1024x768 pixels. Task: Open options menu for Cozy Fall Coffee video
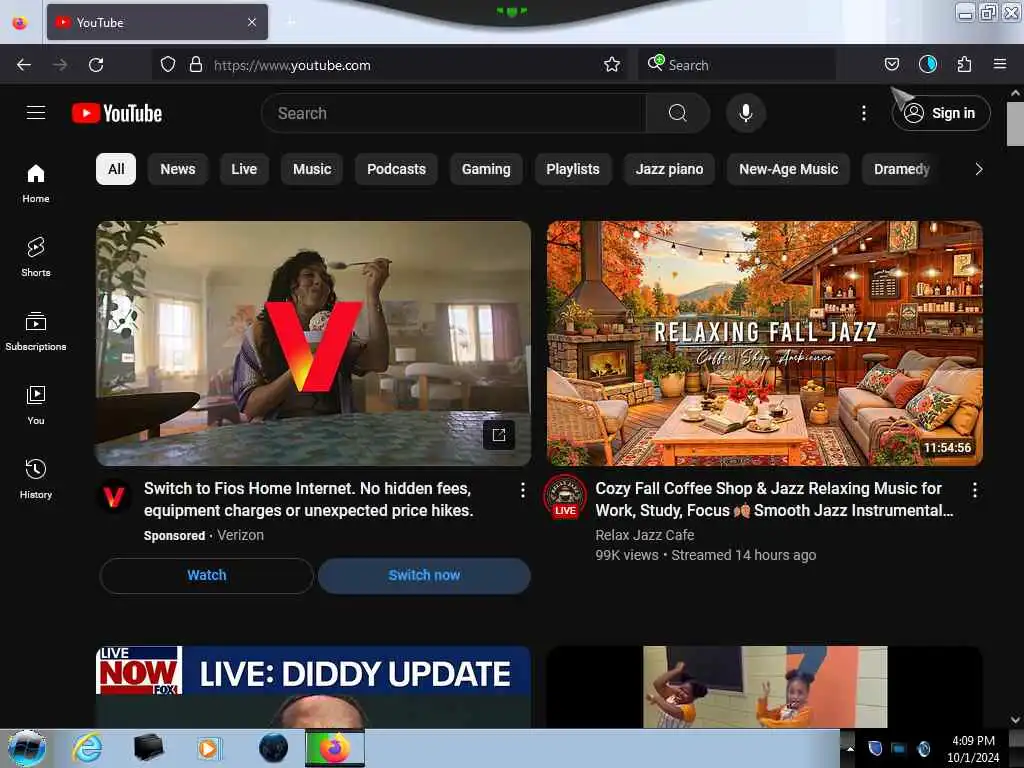point(974,490)
